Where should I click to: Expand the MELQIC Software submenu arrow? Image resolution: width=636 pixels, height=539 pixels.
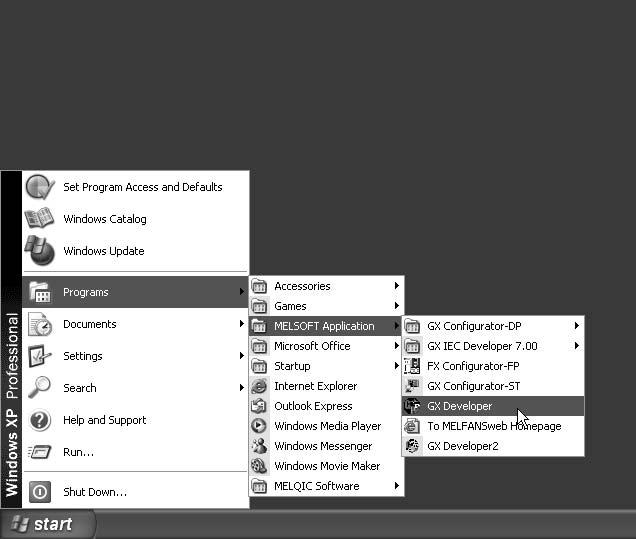(397, 485)
